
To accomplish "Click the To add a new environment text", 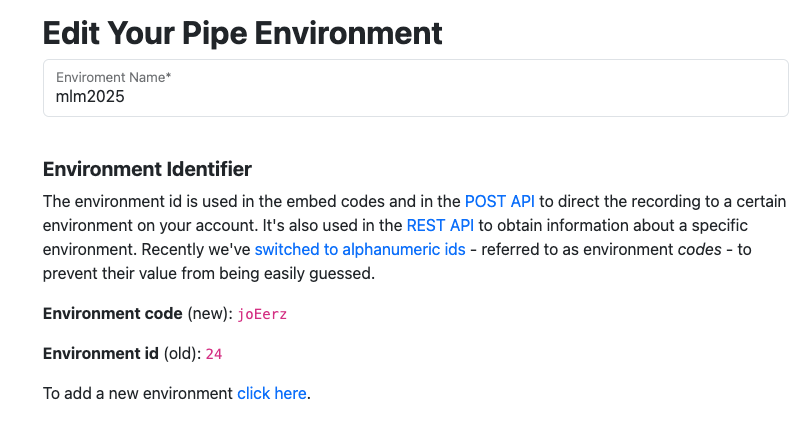I will pos(138,393).
